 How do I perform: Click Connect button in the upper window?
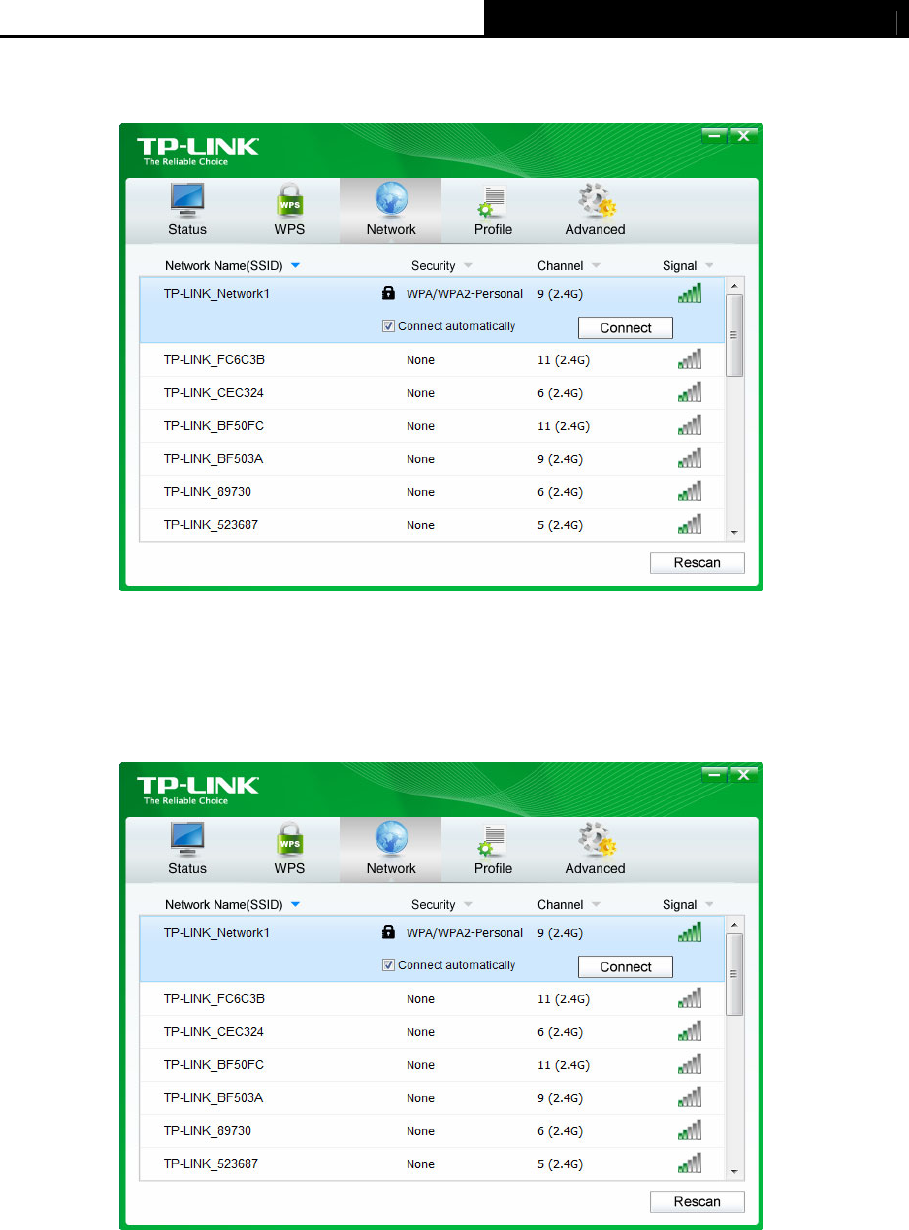(x=625, y=328)
